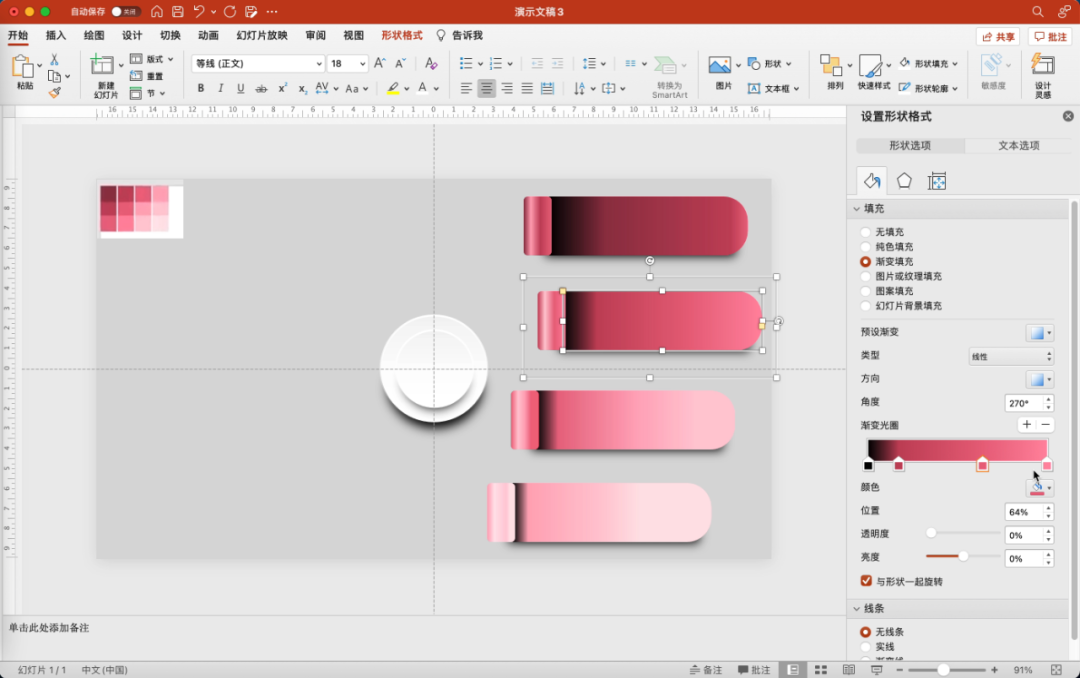Collapse the Fill section
The height and width of the screenshot is (678, 1080).
857,209
